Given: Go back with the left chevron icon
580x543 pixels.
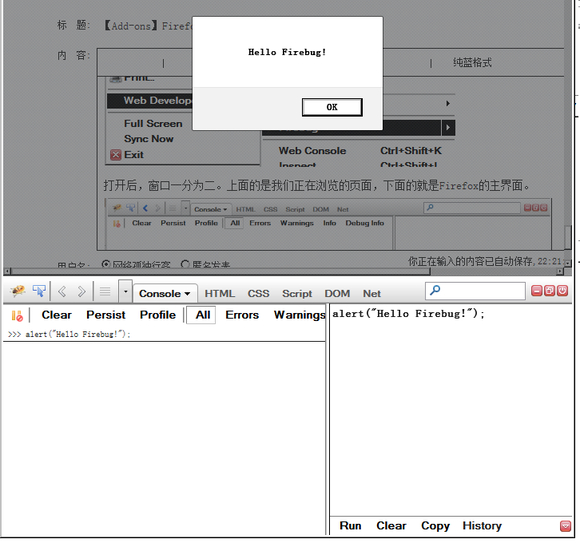Looking at the screenshot, I should pos(62,291).
